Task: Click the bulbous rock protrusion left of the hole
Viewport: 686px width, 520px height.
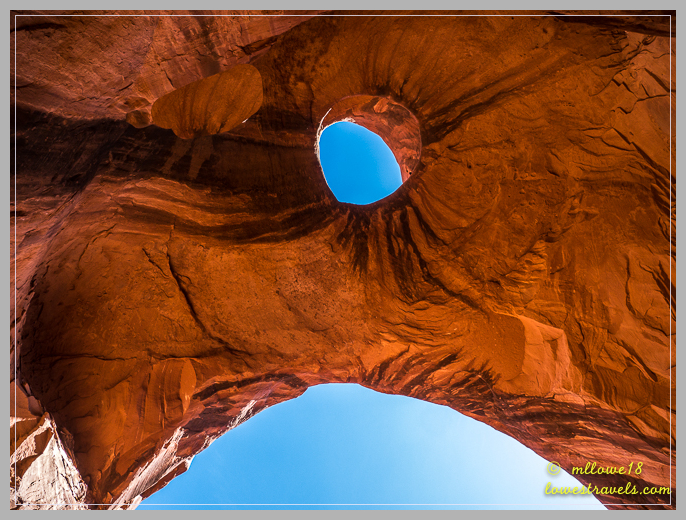Action: click(208, 102)
